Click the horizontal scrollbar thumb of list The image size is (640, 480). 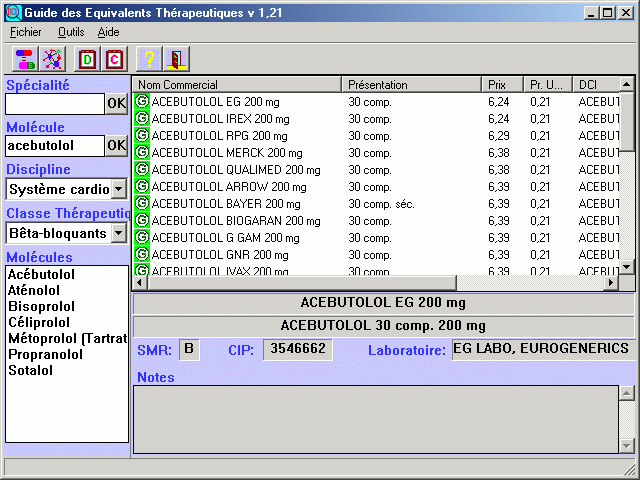click(302, 282)
